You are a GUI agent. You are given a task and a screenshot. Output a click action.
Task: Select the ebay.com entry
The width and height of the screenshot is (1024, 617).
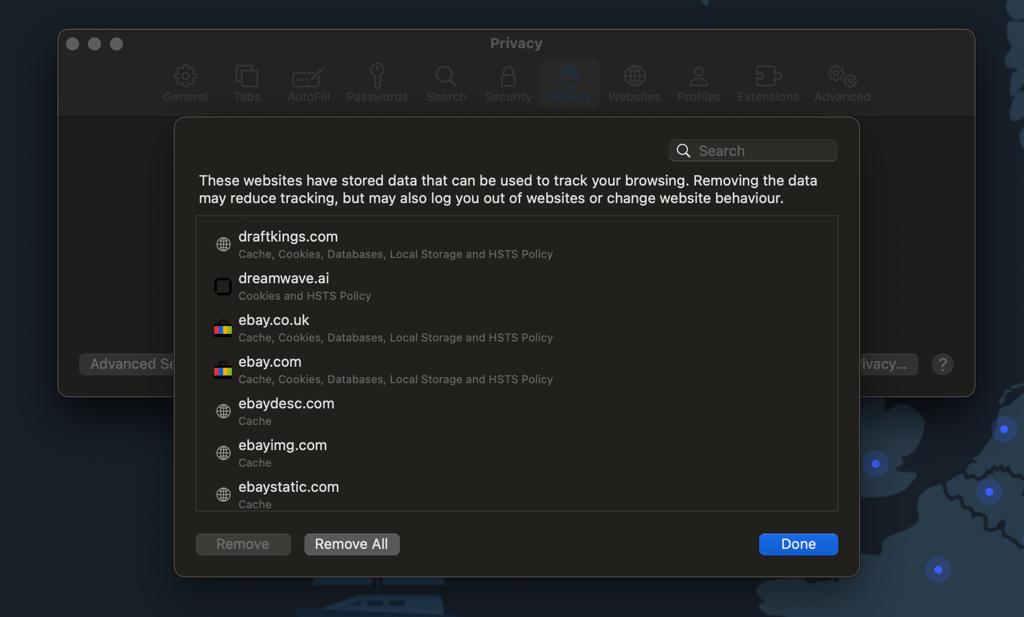coord(517,370)
